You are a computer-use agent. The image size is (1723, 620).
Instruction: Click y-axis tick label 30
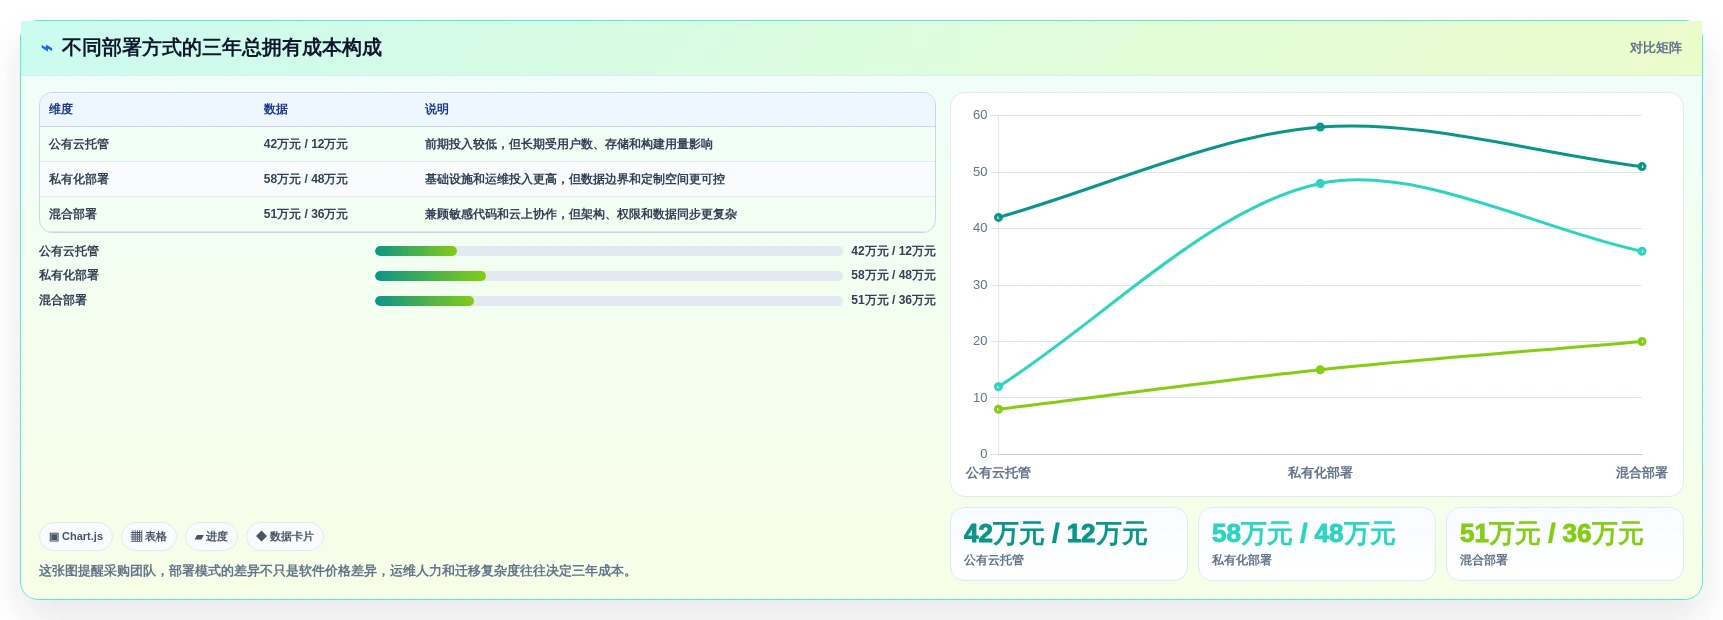click(980, 285)
